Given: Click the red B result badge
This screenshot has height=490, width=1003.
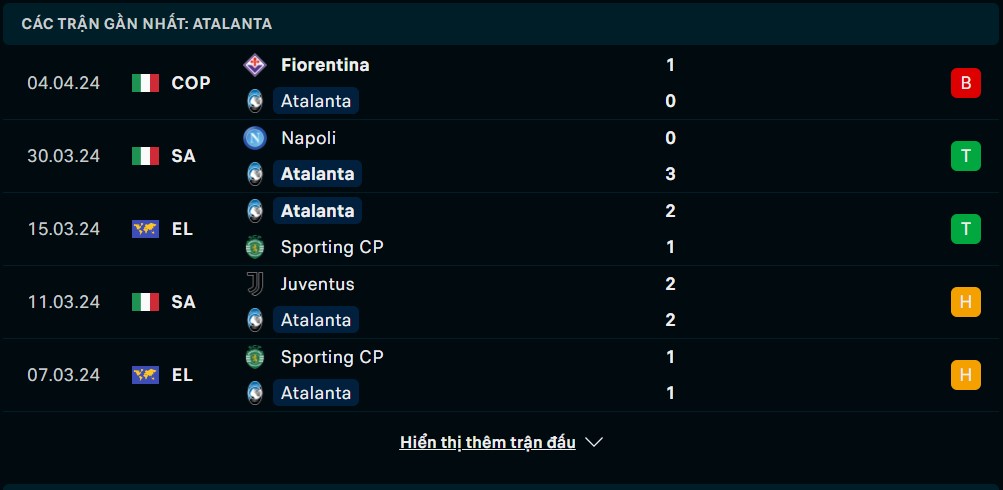Looking at the screenshot, I should point(965,83).
